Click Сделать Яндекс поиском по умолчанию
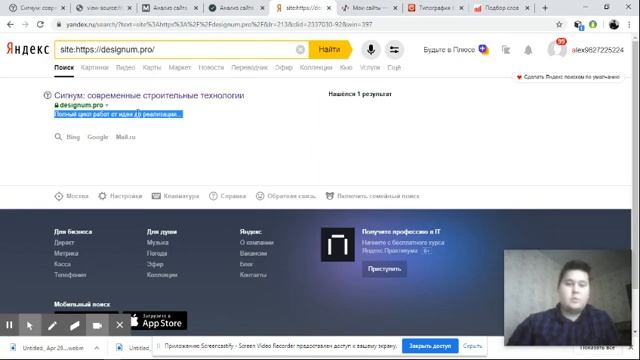 point(568,77)
